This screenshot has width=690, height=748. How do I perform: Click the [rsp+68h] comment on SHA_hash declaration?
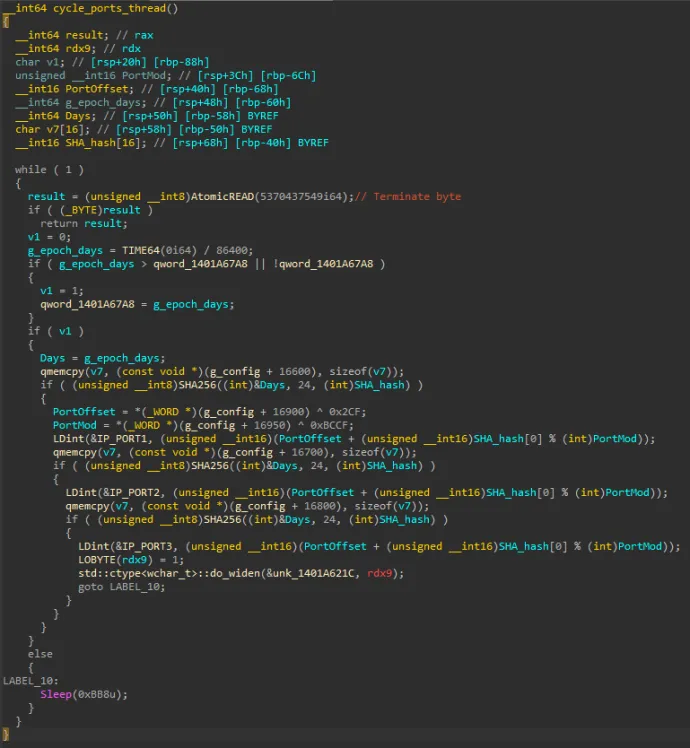(x=200, y=143)
